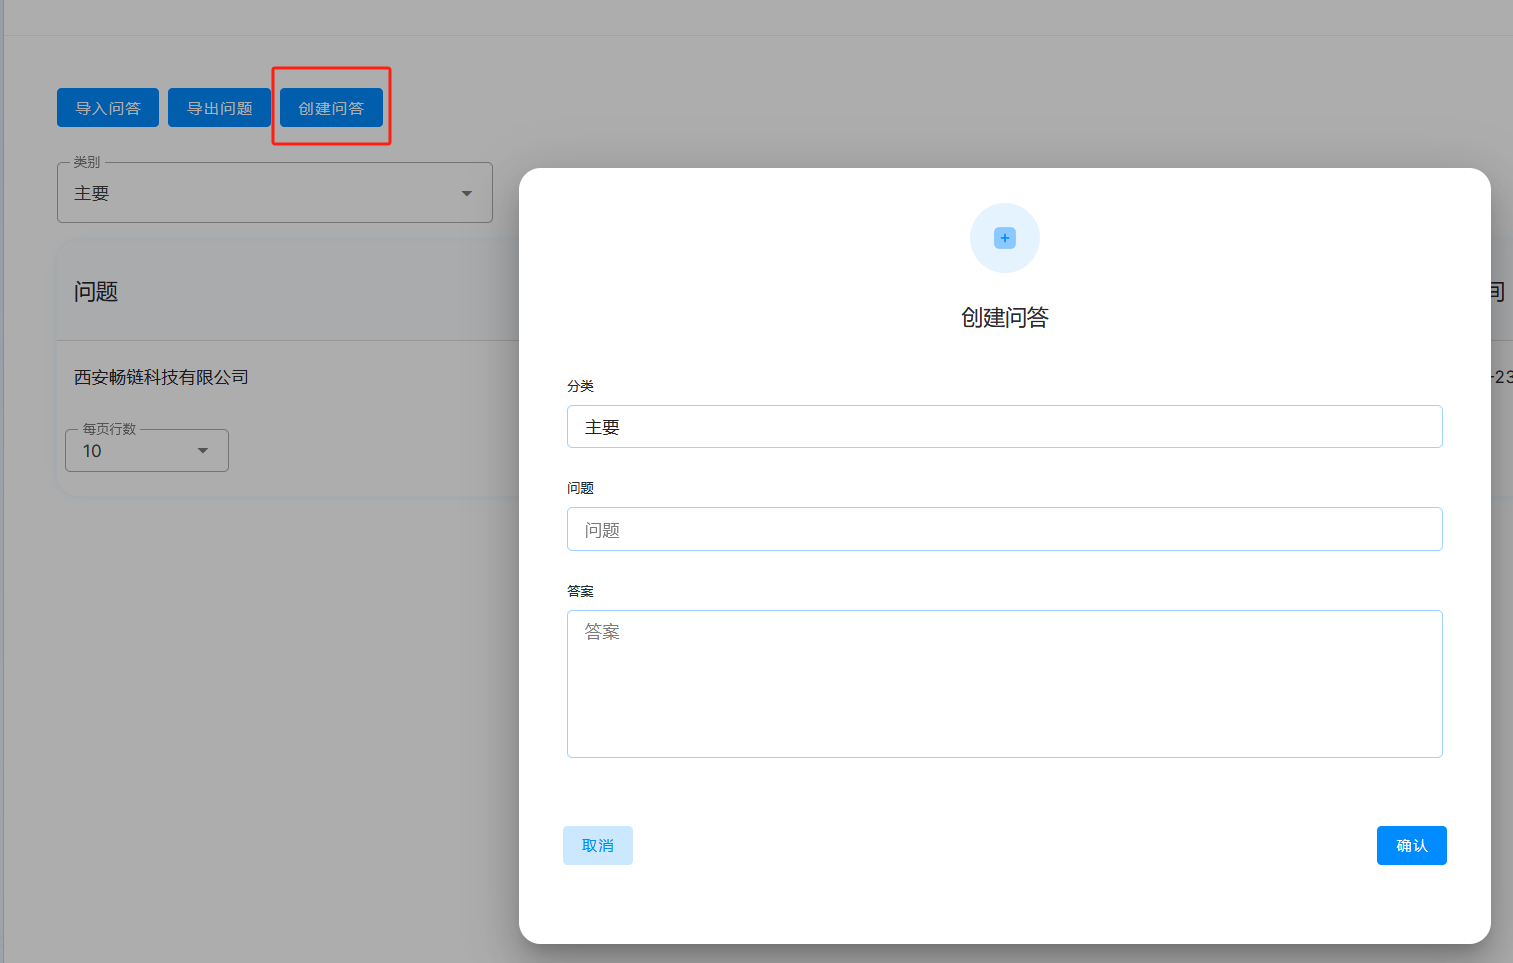Select the 西安畅链科技有限公司 table row
This screenshot has width=1513, height=963.
click(161, 377)
